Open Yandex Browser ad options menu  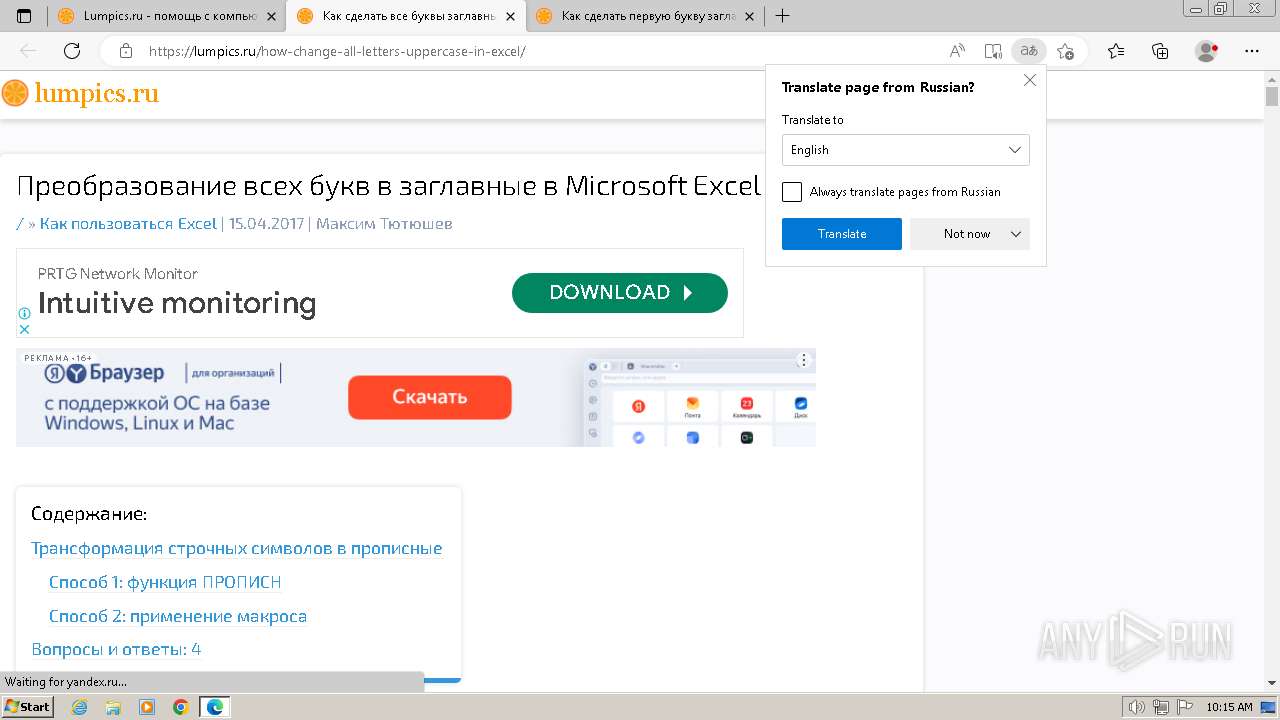tap(803, 360)
